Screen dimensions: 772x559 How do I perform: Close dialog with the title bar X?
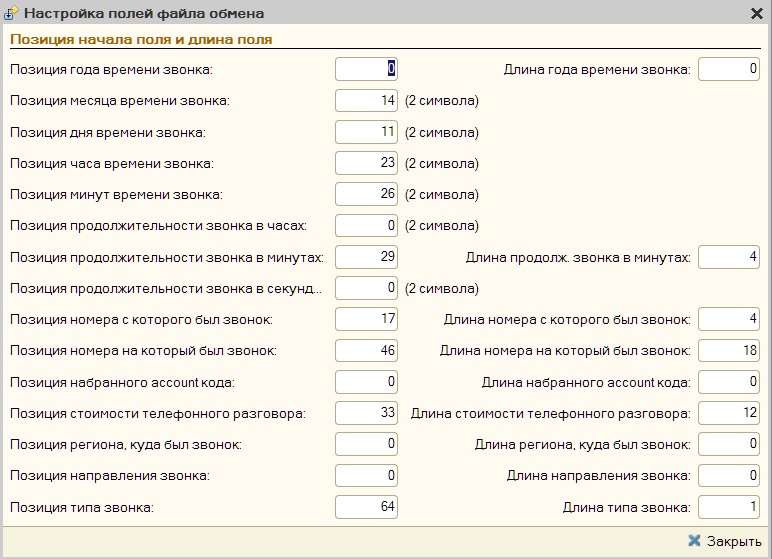click(757, 13)
